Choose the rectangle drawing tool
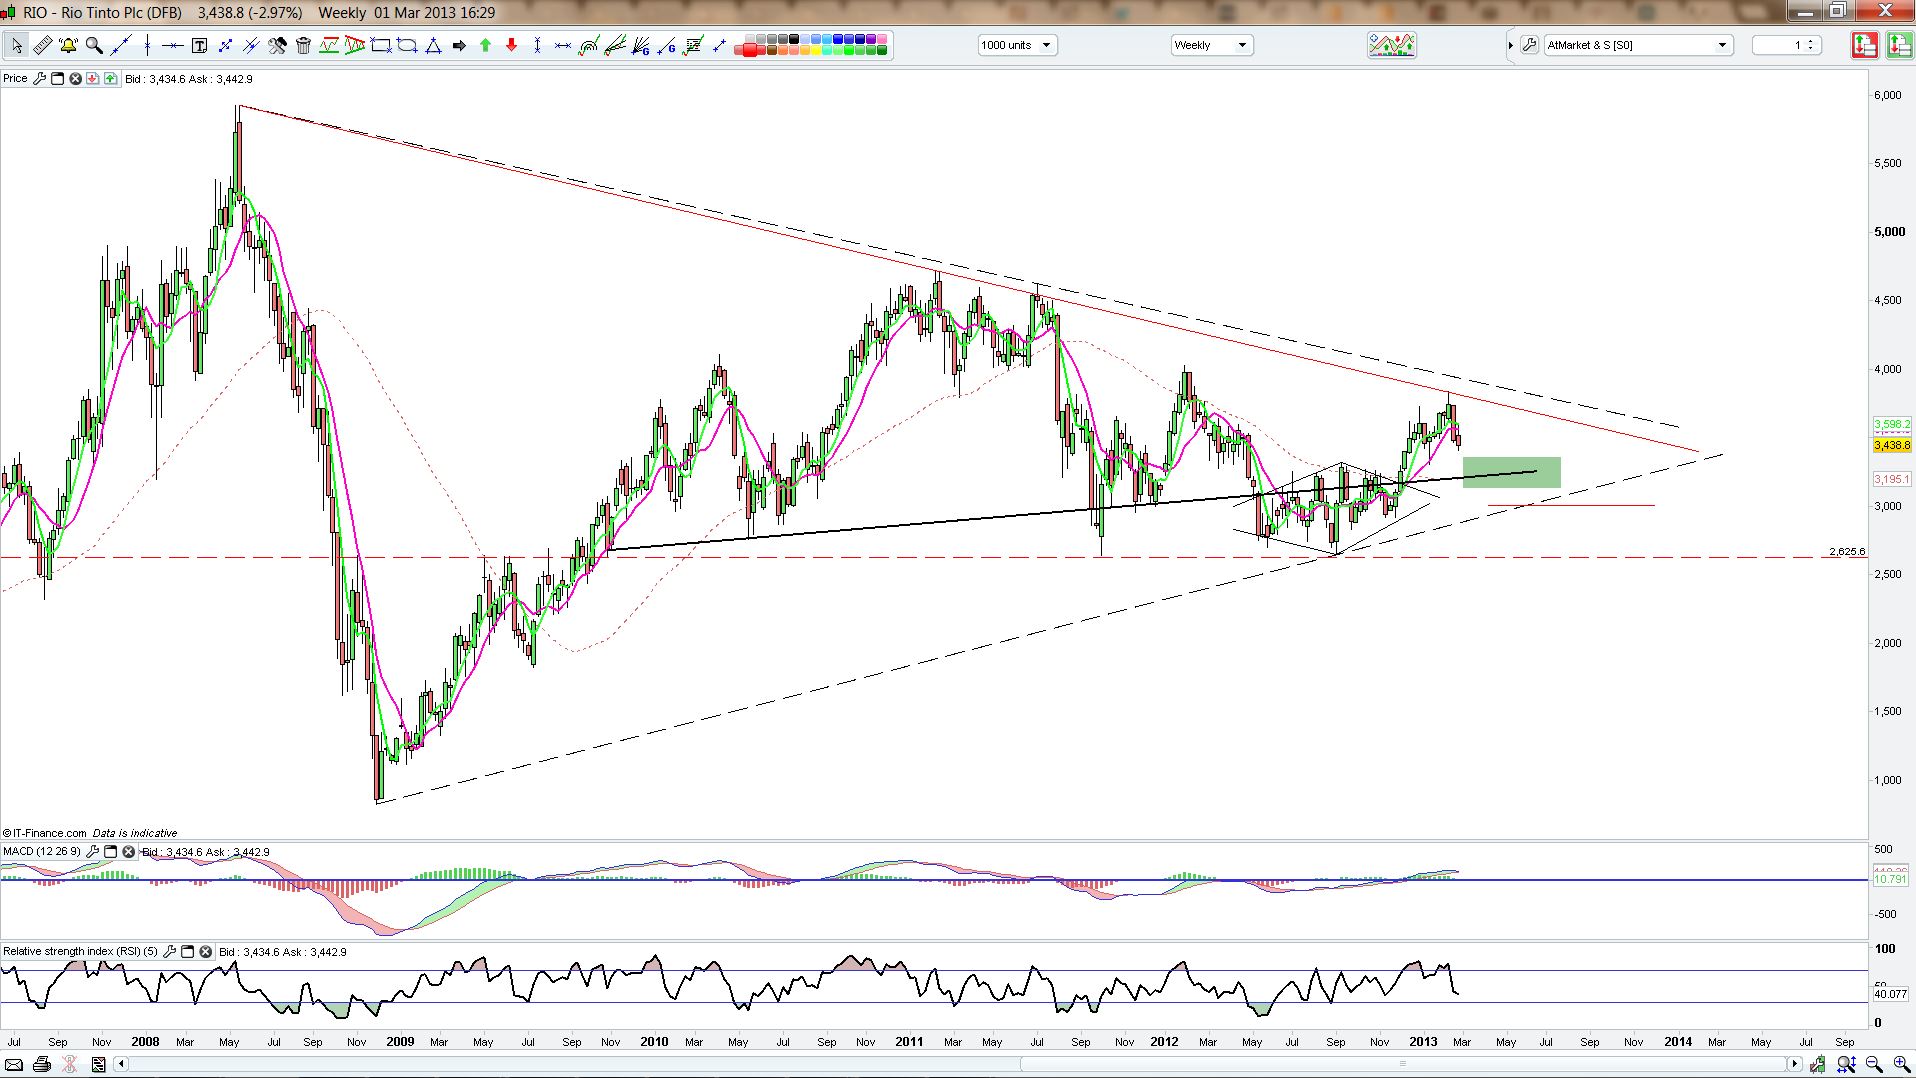The image size is (1916, 1078). 380,45
